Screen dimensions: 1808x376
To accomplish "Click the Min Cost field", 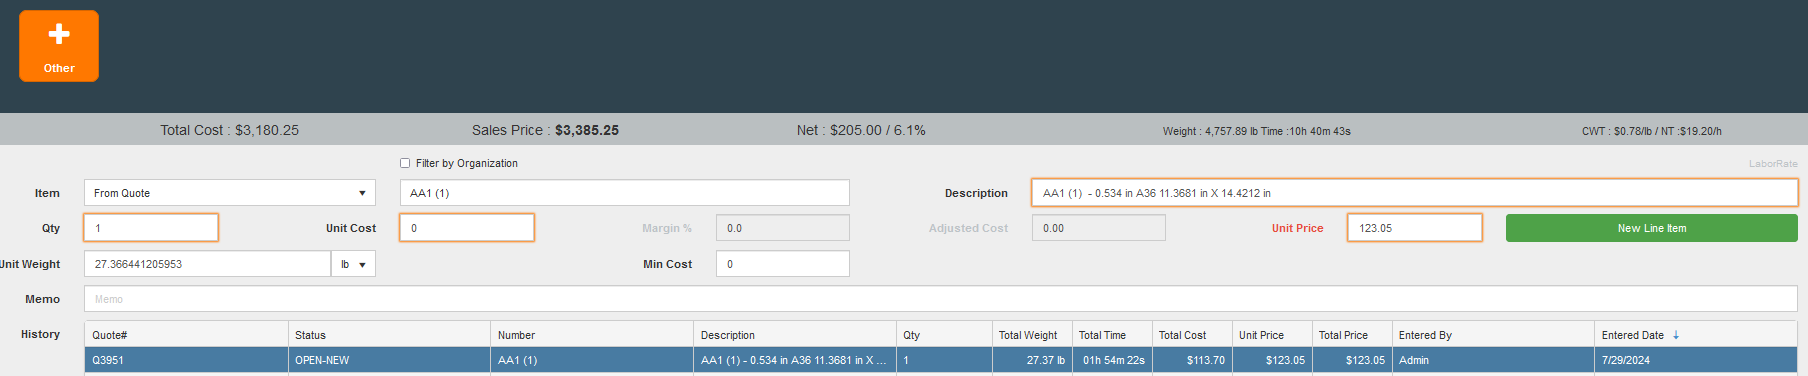I will [783, 264].
